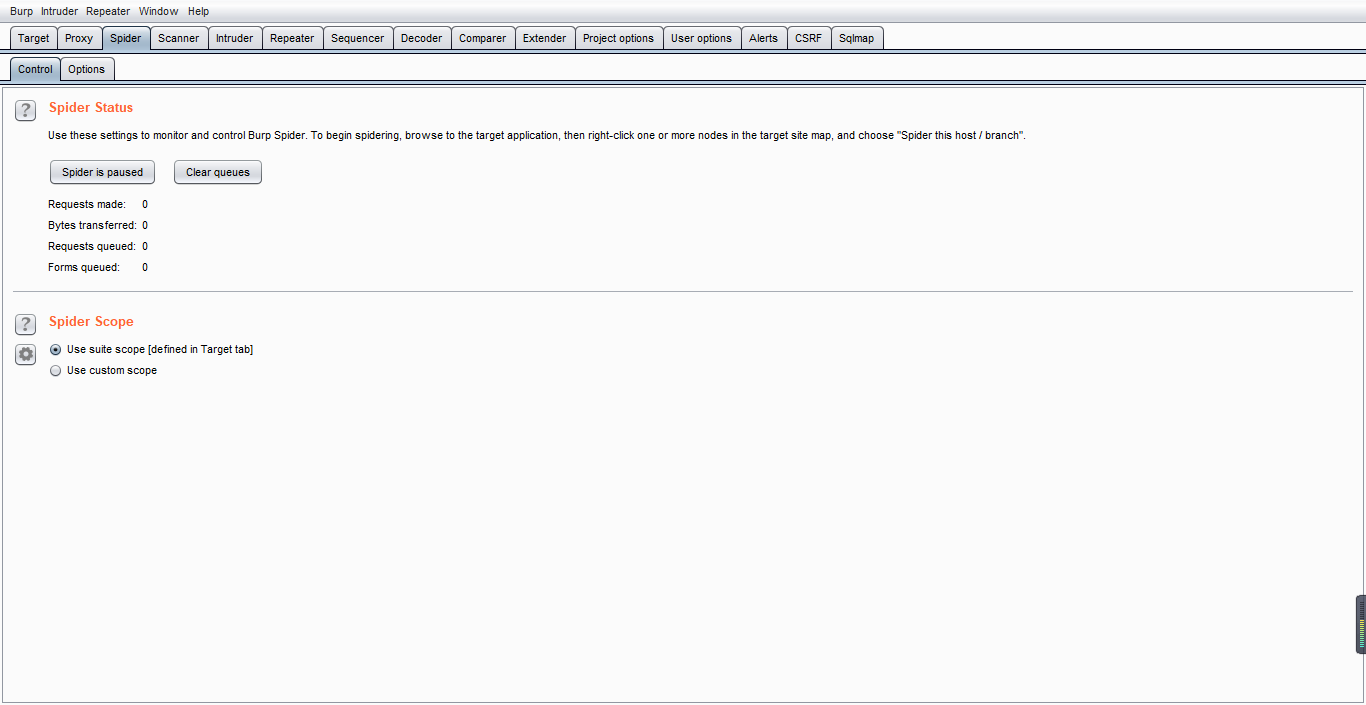This screenshot has width=1366, height=705.
Task: Open the Intruder menu in menu bar
Action: coord(59,11)
